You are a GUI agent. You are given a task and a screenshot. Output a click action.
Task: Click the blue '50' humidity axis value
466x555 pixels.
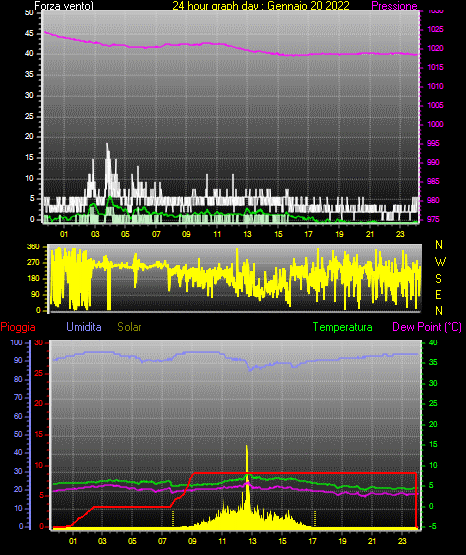18,434
